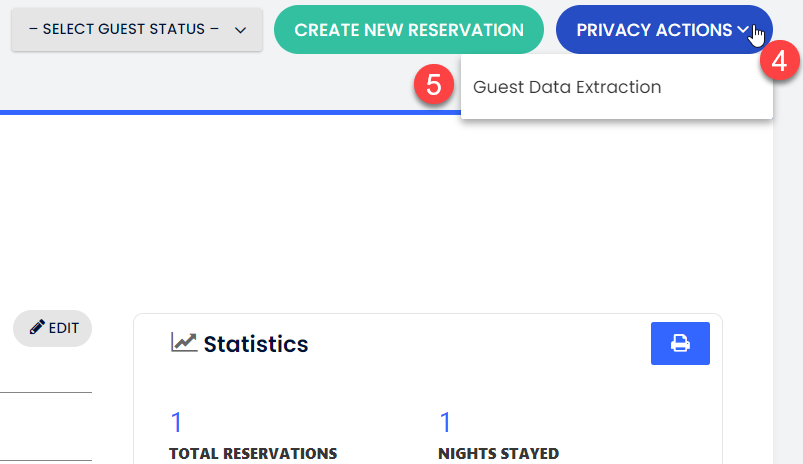Select the NIGHTS STAYED label
Image resolution: width=803 pixels, height=464 pixels.
coord(498,454)
